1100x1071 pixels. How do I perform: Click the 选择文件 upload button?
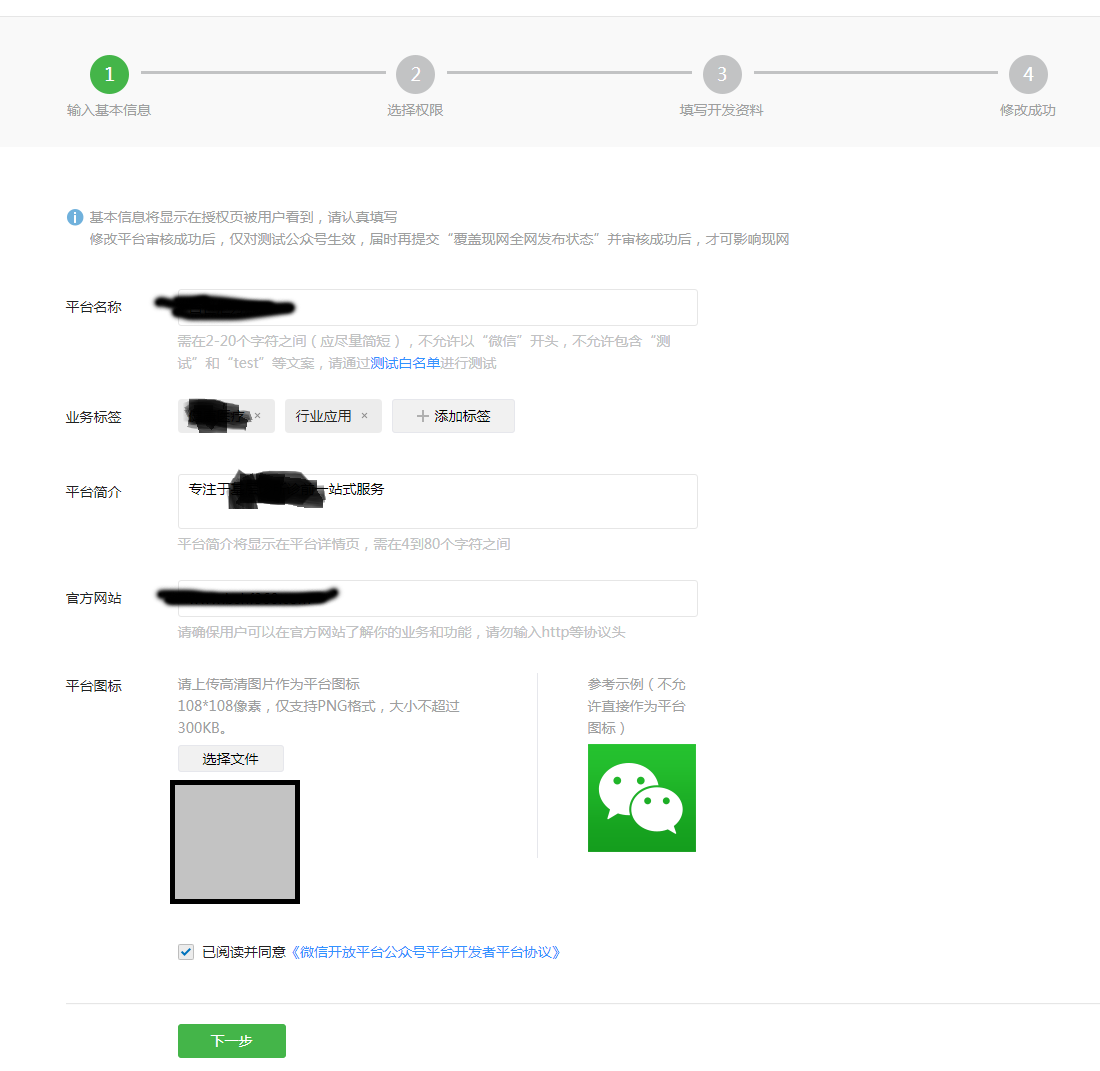tap(231, 759)
